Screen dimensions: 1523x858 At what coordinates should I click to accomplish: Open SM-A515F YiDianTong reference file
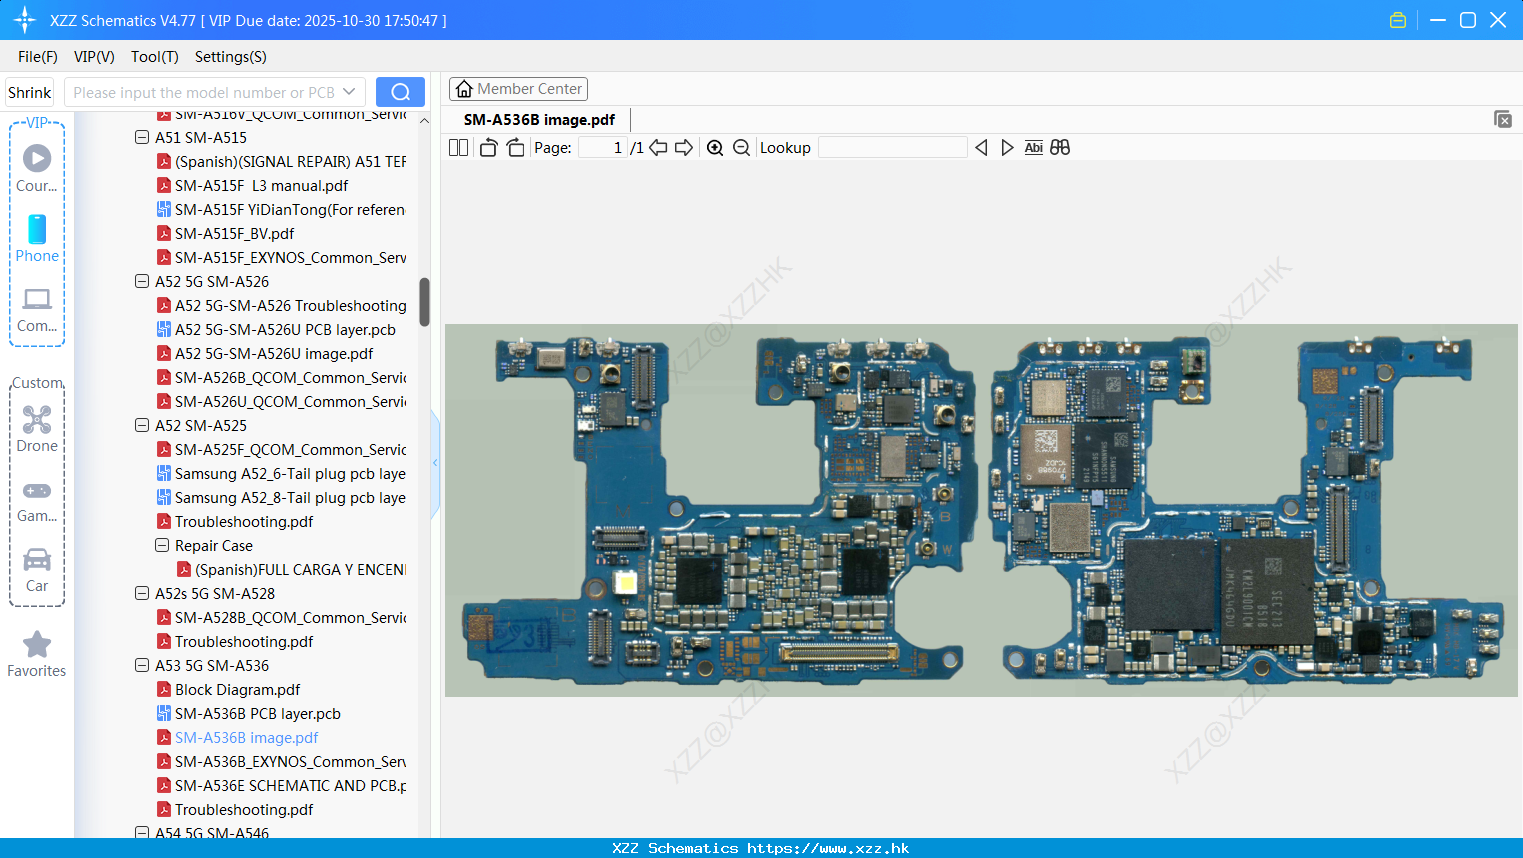point(290,209)
